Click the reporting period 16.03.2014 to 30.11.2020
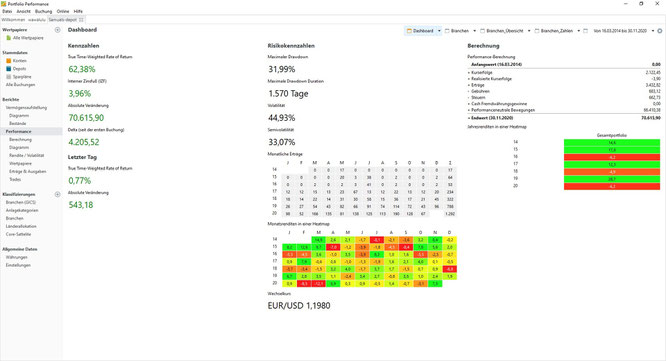Viewport: 666px width, 361px height. pos(620,31)
